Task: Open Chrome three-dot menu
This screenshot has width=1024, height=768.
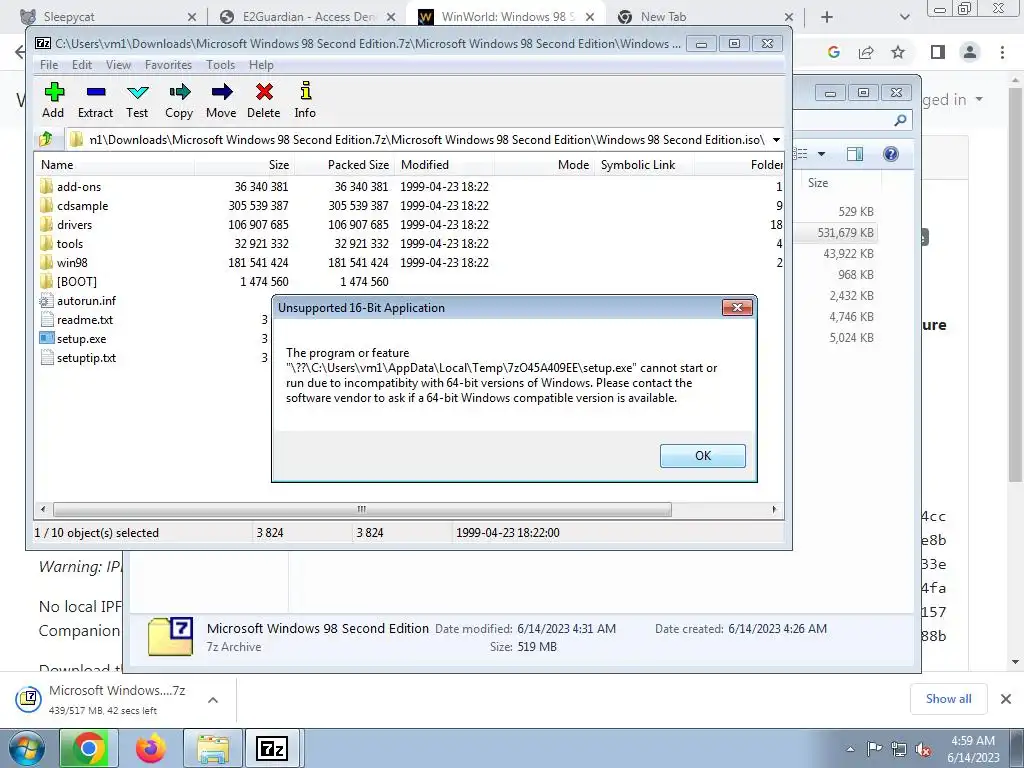Action: (1002, 52)
